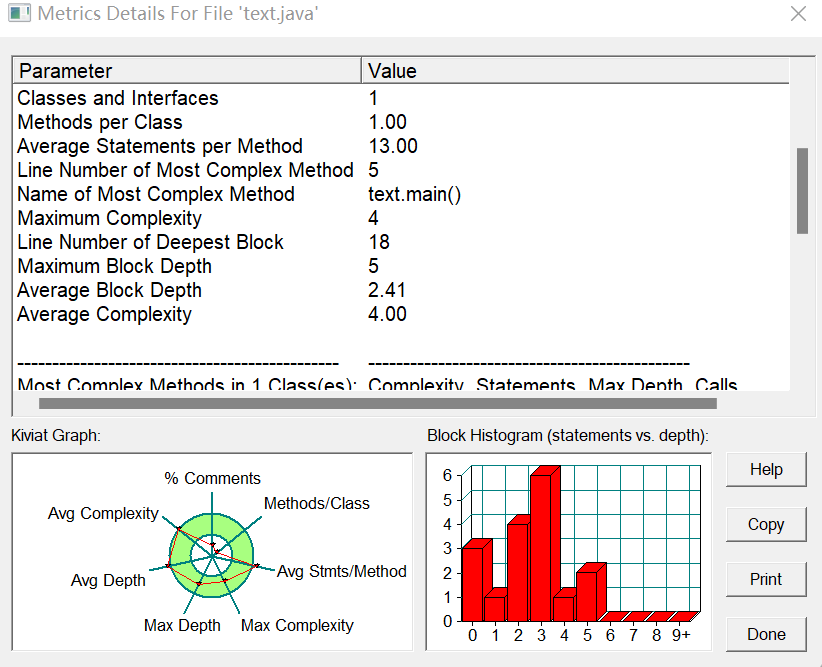Print the metrics details

766,579
